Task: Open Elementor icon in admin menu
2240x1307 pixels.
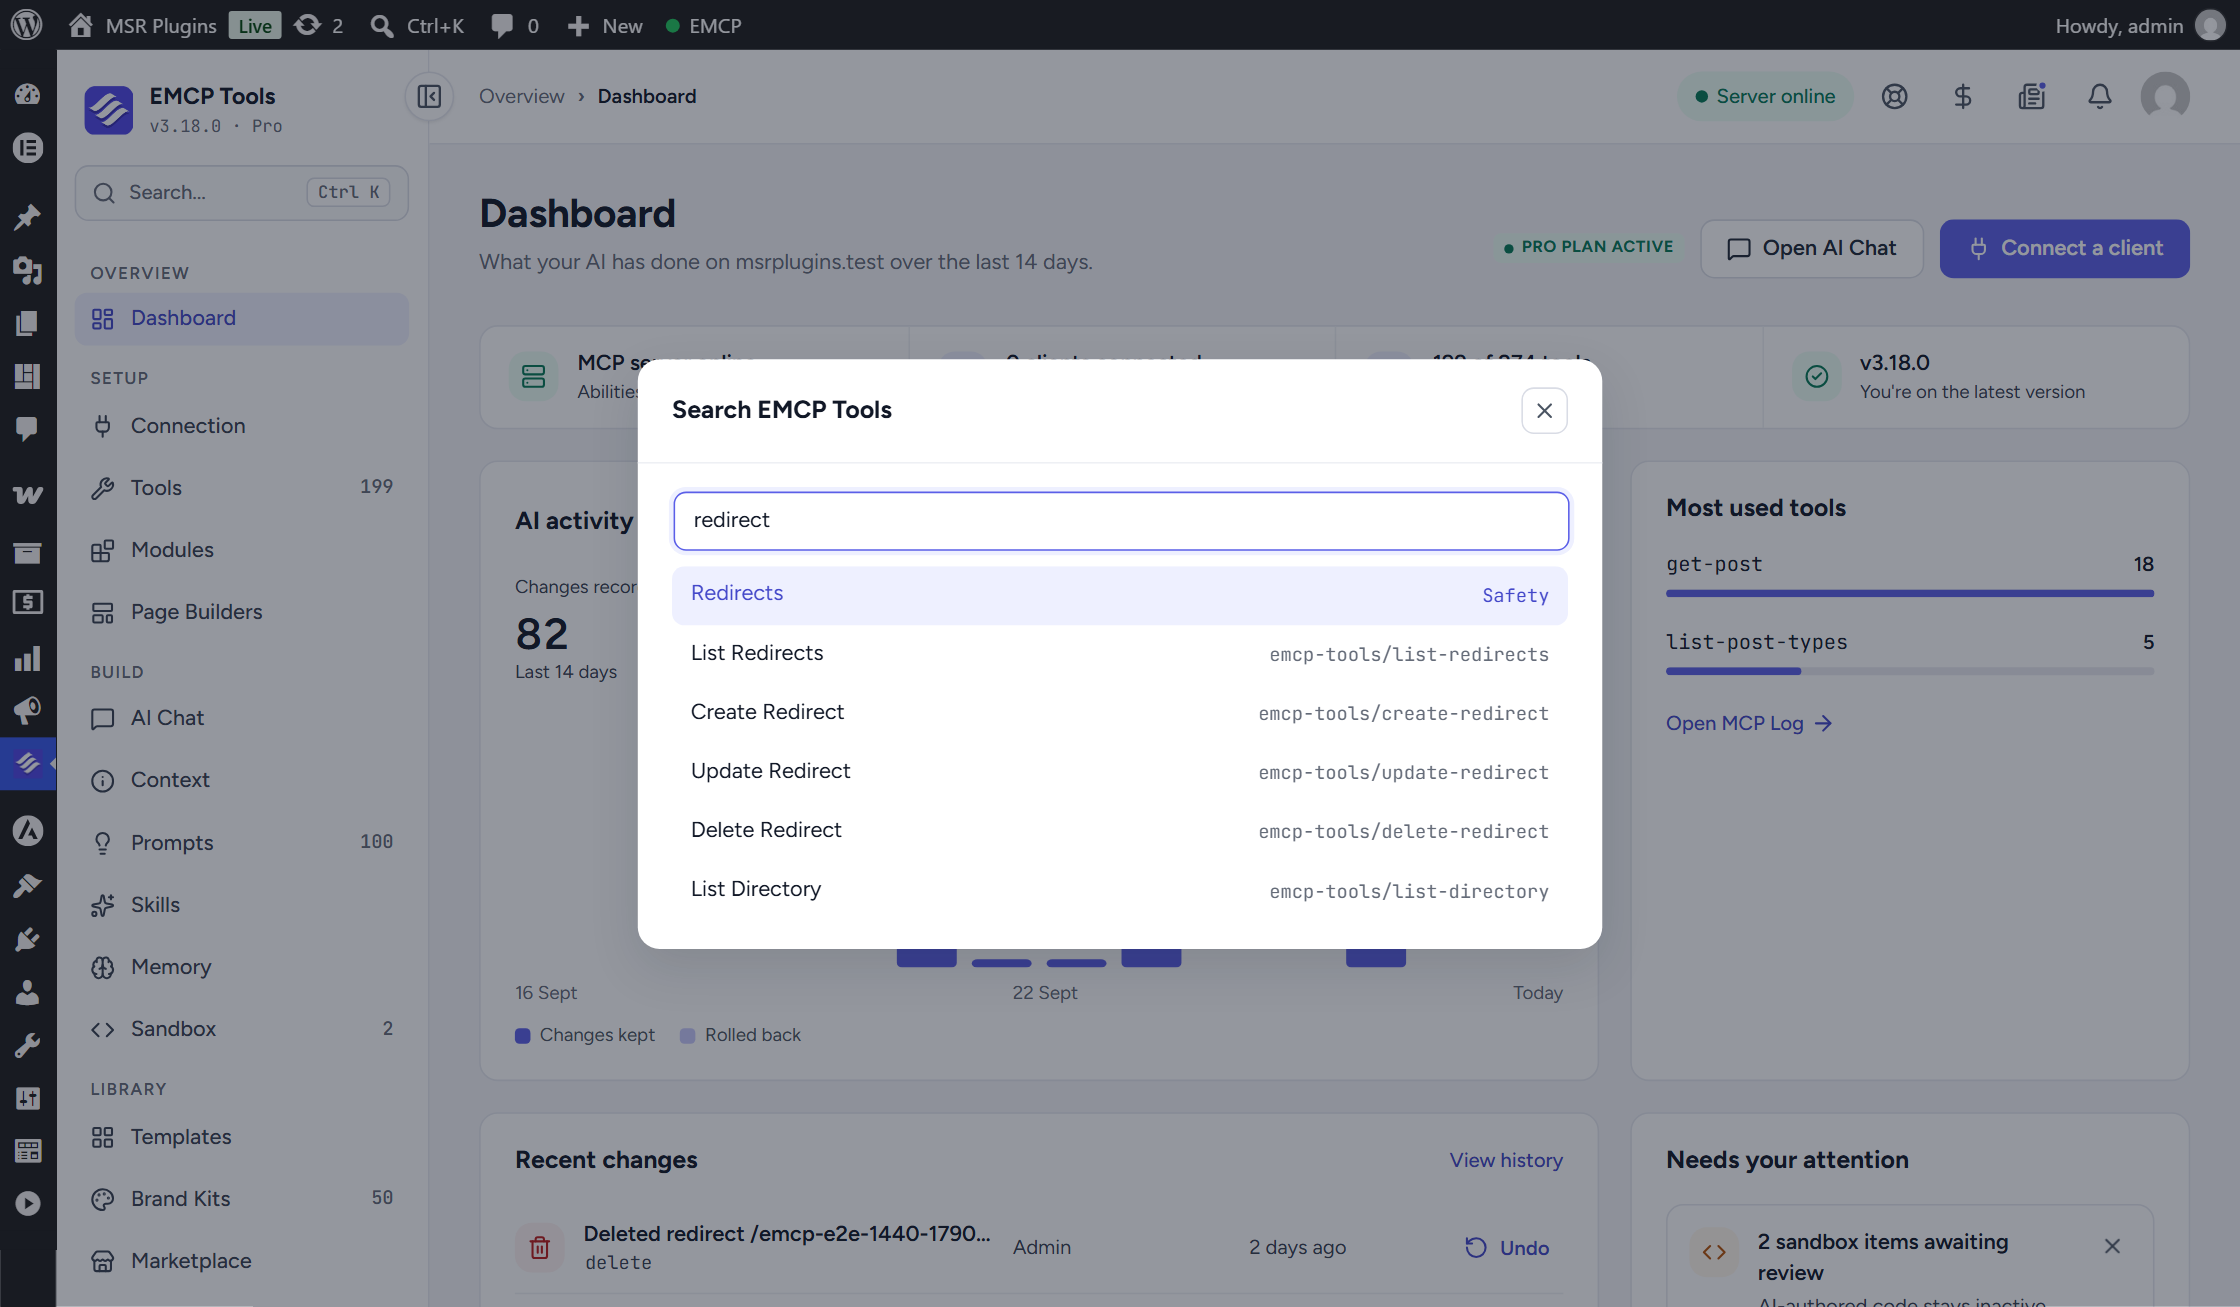Action: [x=28, y=148]
